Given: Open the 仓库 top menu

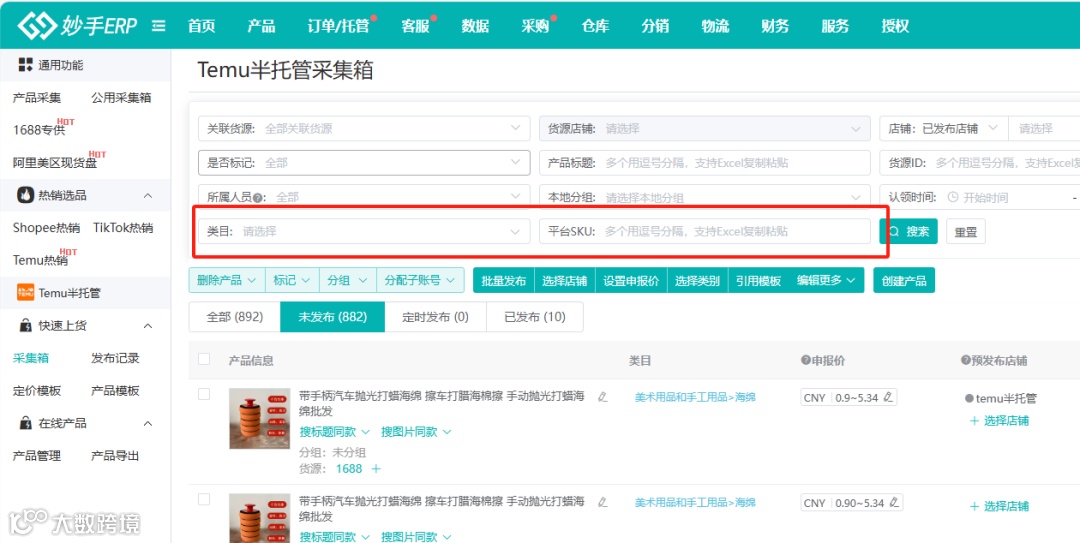Looking at the screenshot, I should (595, 26).
